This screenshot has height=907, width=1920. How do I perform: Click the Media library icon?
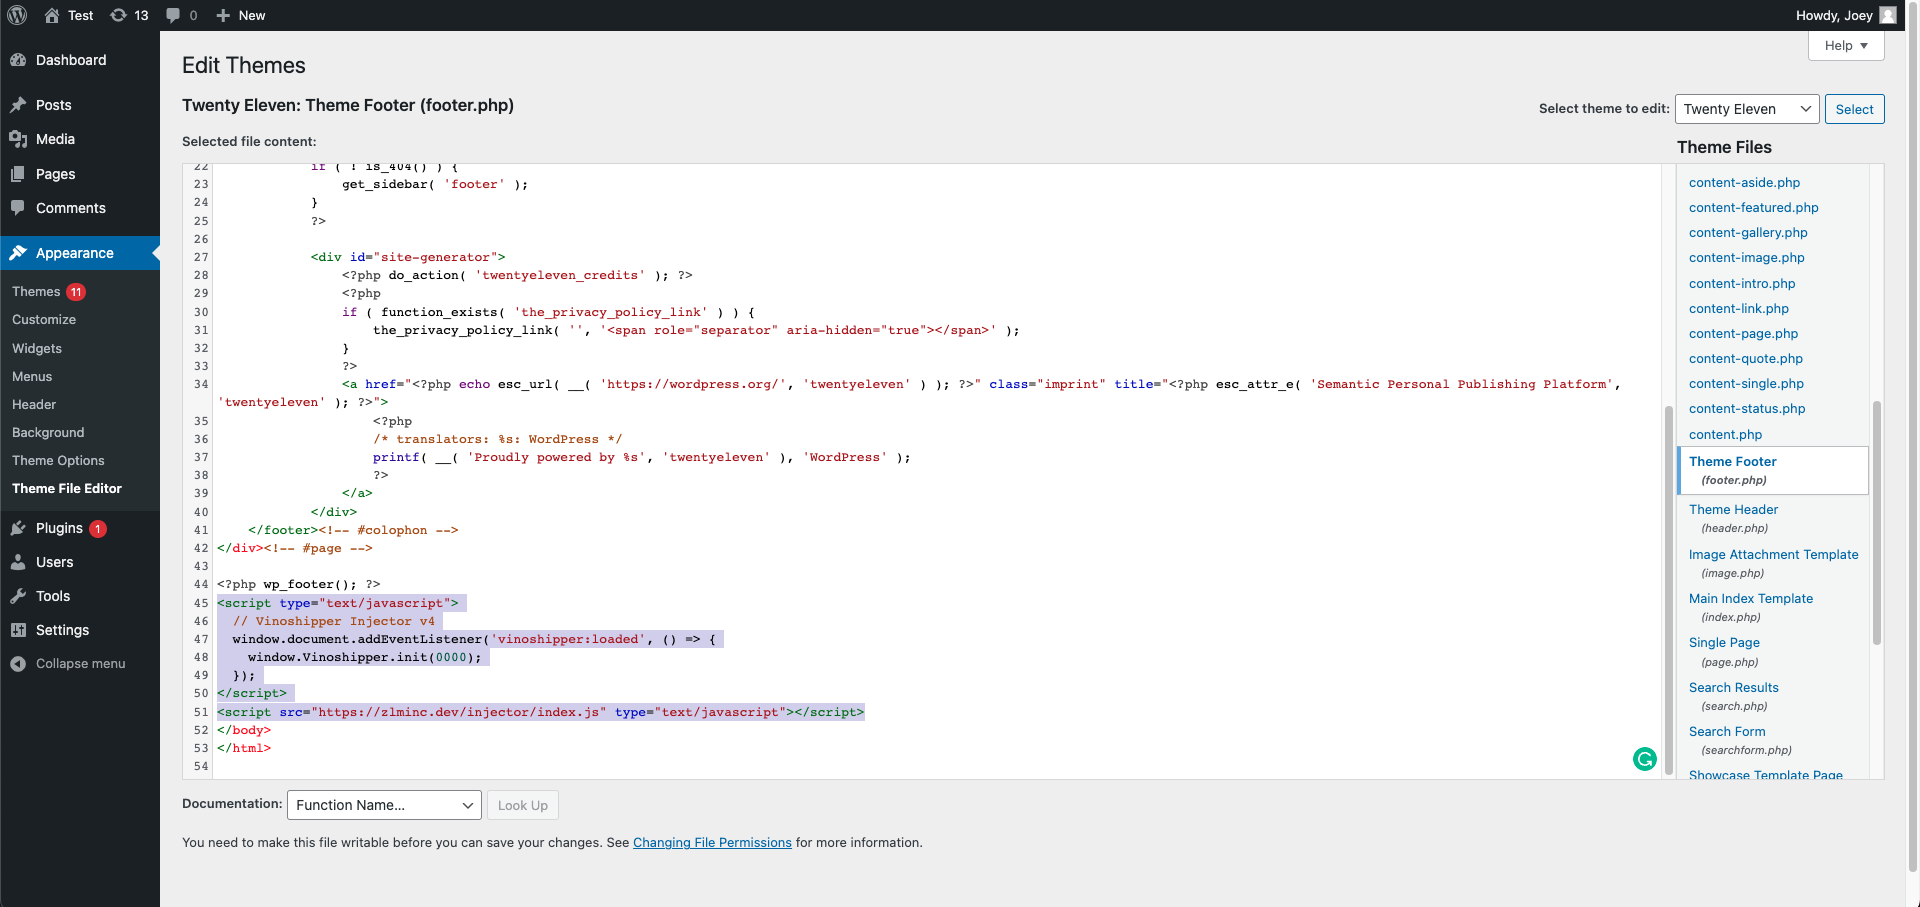coord(18,139)
